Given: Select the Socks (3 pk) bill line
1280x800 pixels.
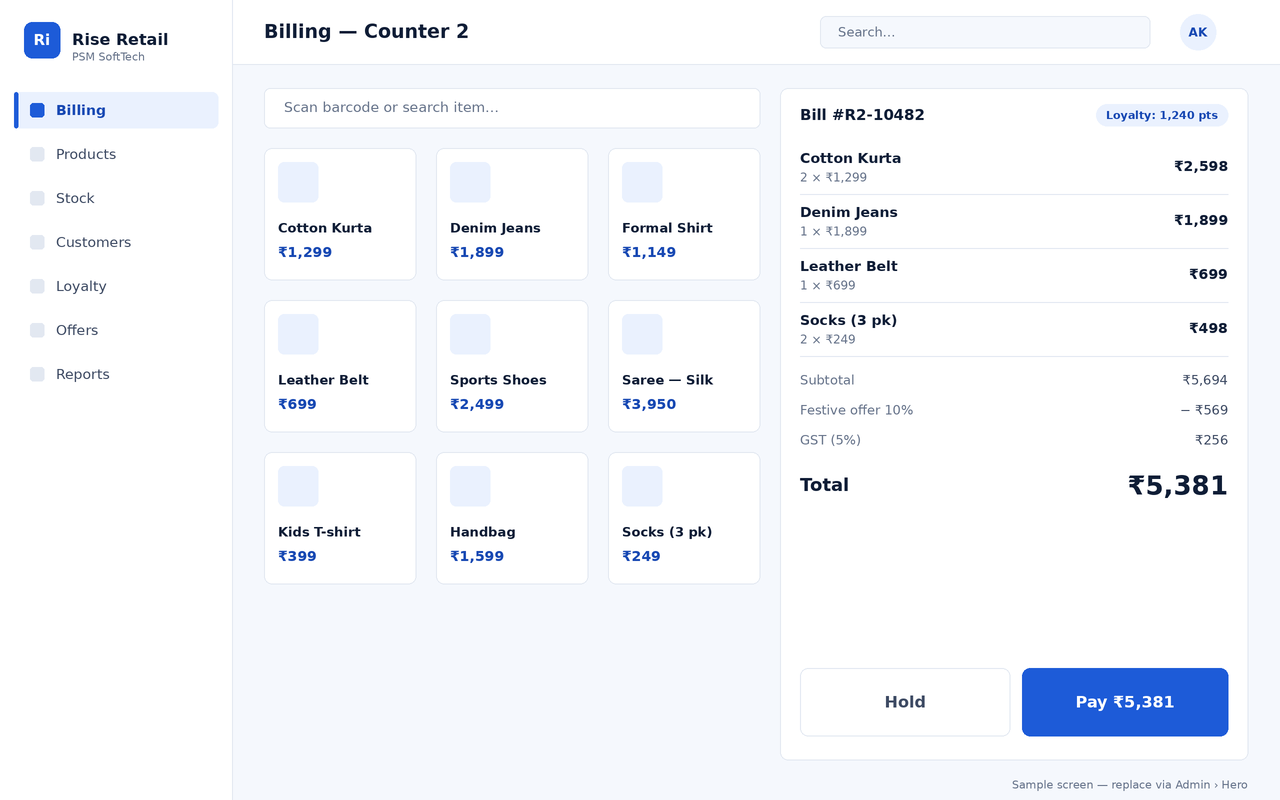Looking at the screenshot, I should coord(1014,329).
